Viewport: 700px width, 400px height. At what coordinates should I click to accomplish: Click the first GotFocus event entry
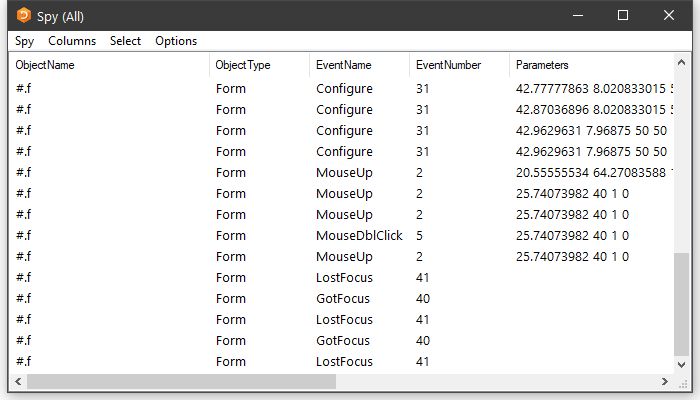343,299
